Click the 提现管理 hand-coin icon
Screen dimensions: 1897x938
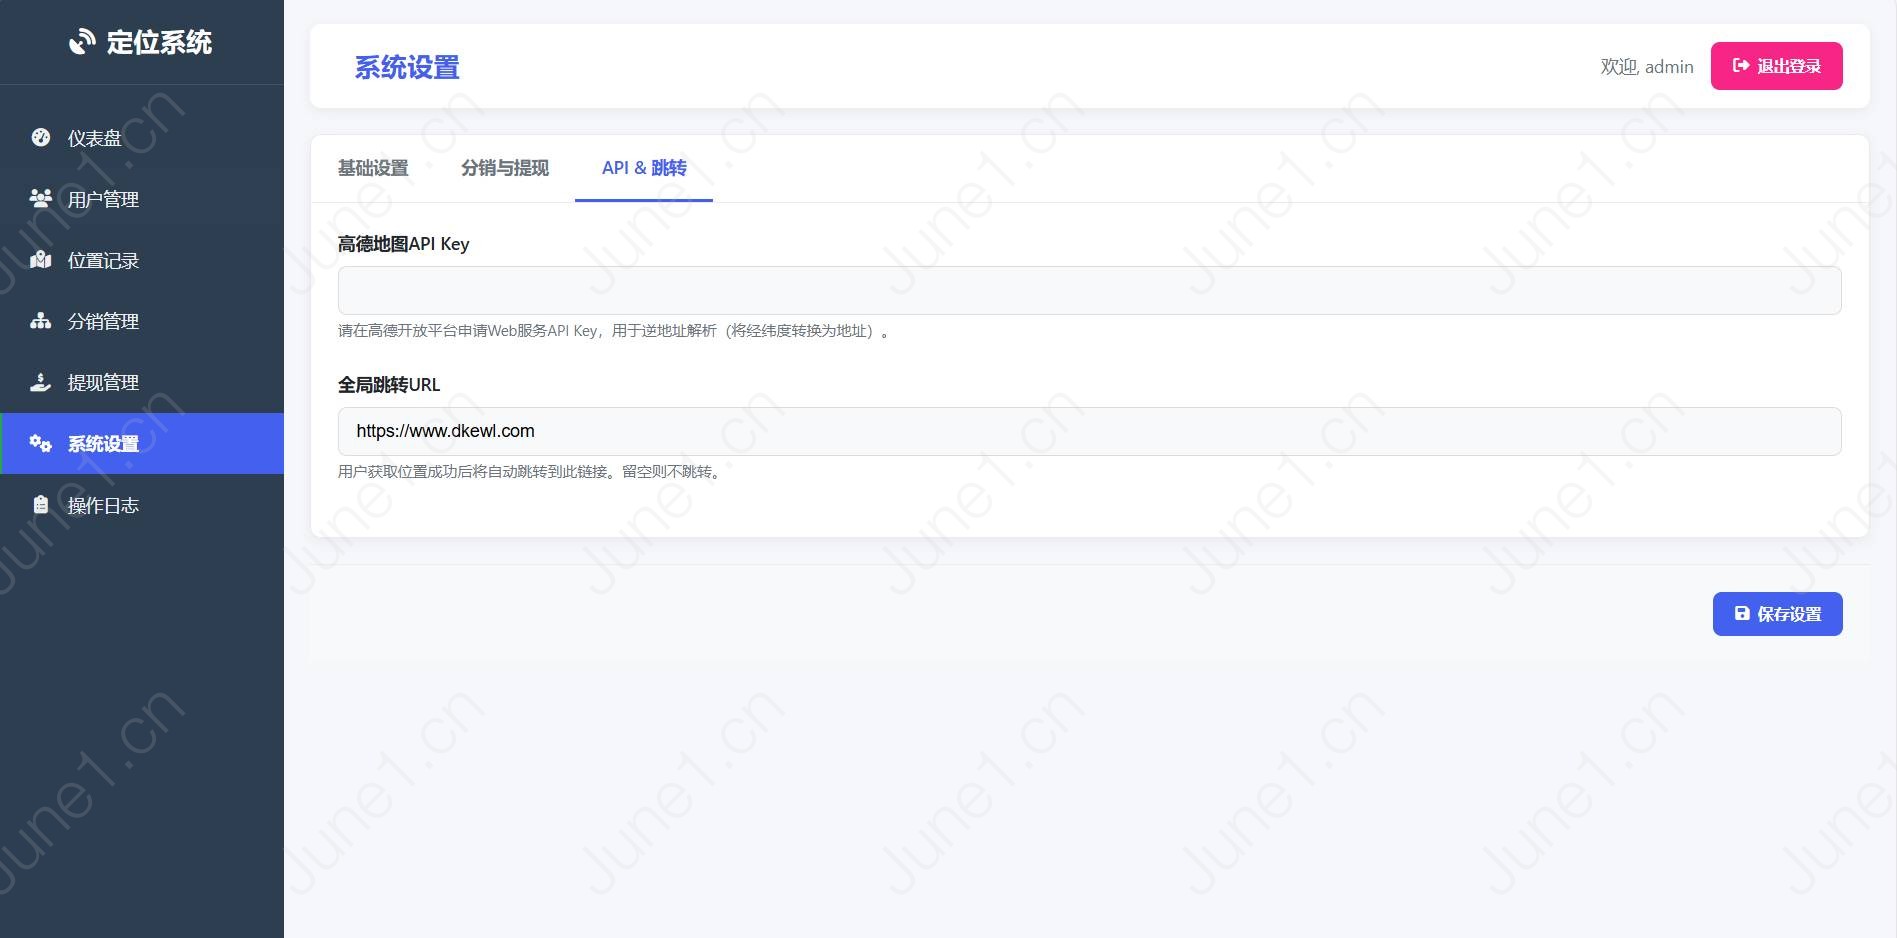point(41,382)
